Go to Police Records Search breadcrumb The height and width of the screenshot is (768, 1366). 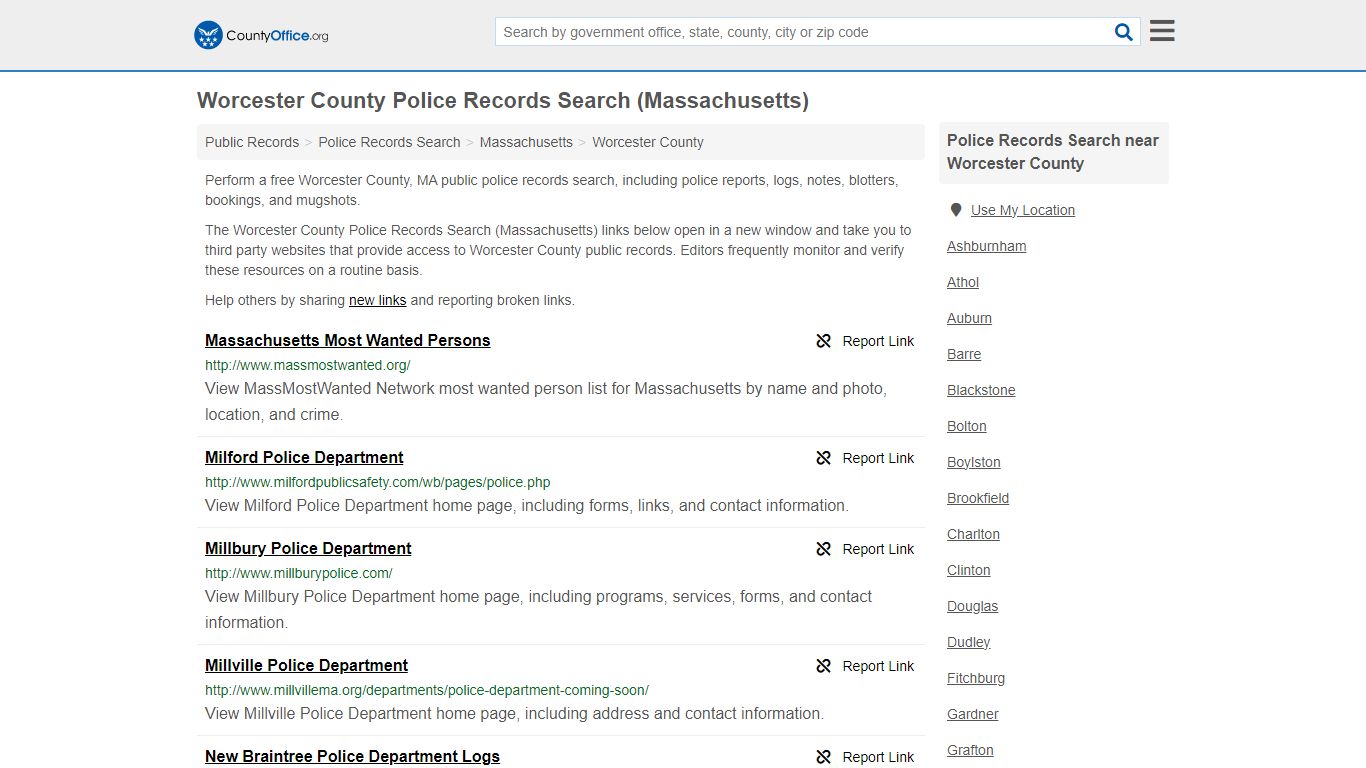click(389, 142)
